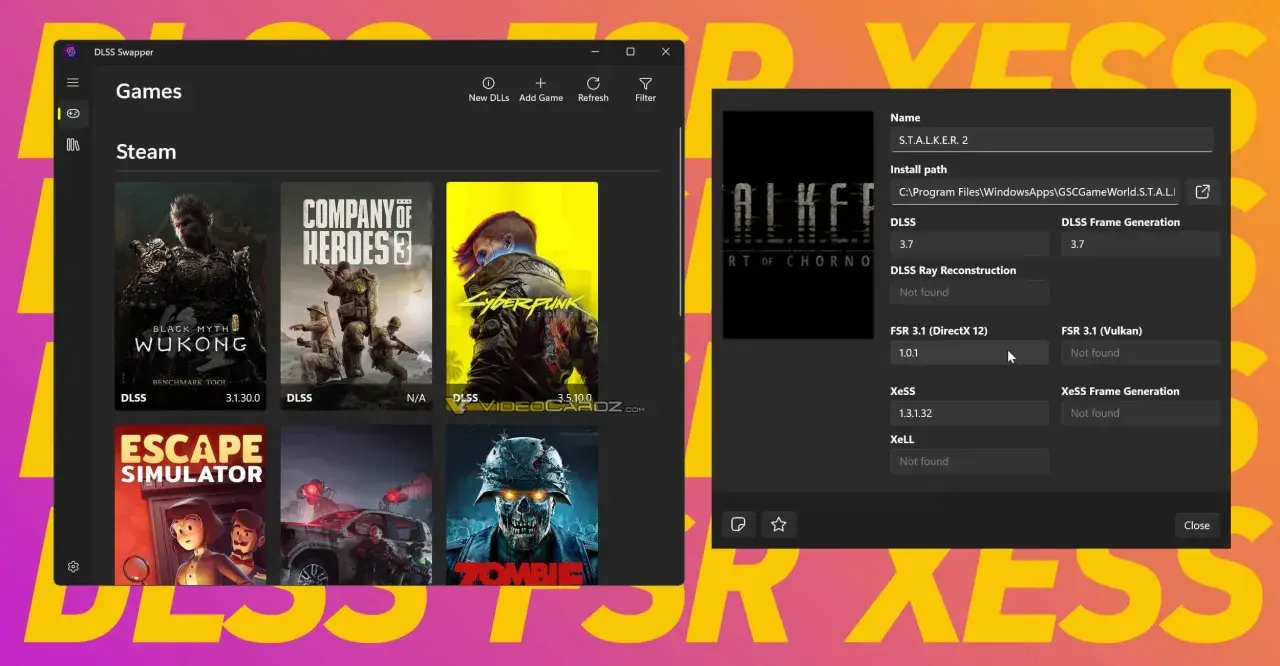
Task: Click Wukong's DLSS 3.1.30.0 version label
Action: (242, 398)
